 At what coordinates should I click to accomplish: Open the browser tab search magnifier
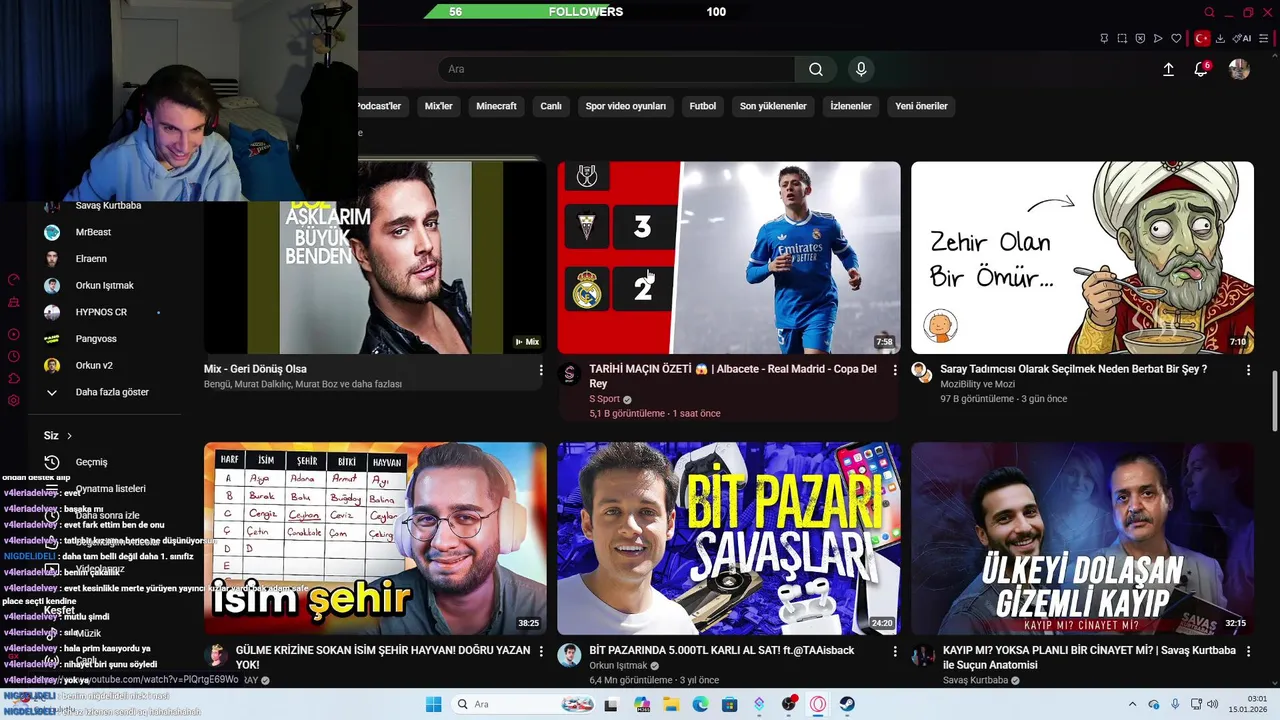(1209, 12)
